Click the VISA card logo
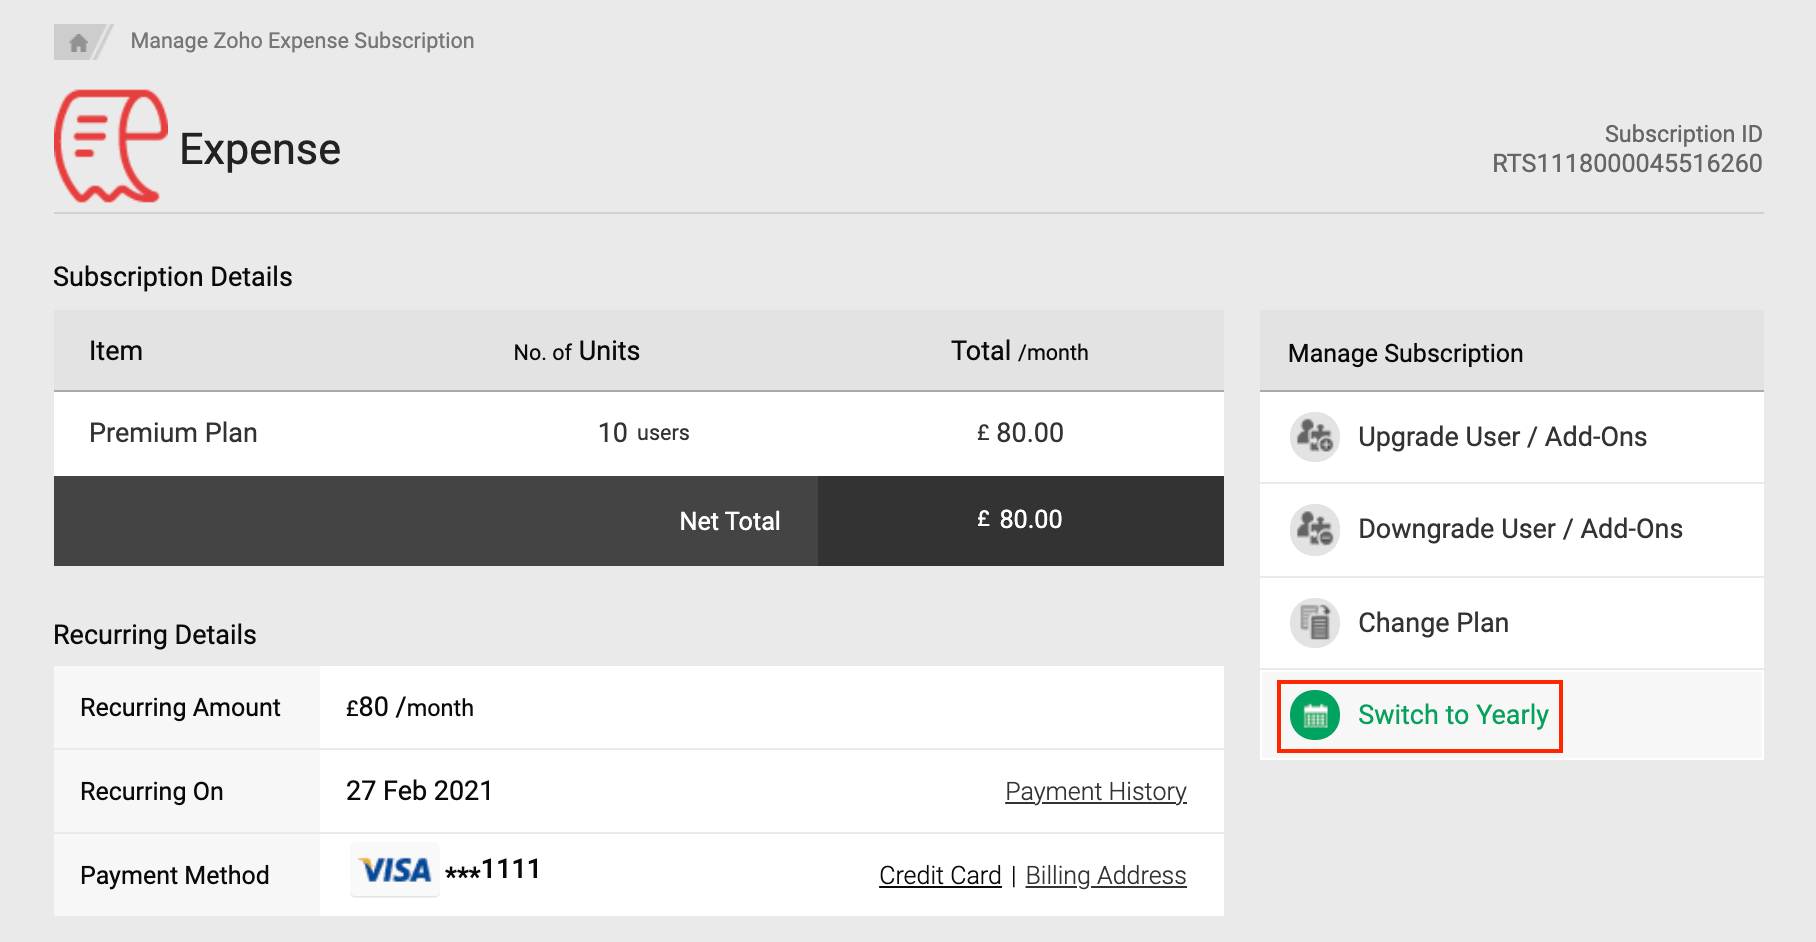The width and height of the screenshot is (1816, 942). pos(395,870)
